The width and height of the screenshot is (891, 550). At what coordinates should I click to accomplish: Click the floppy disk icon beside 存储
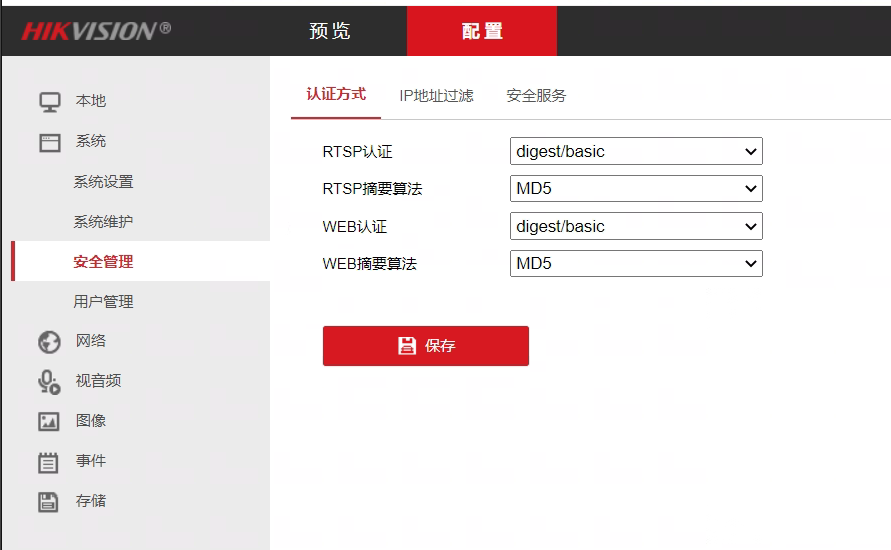(x=49, y=502)
